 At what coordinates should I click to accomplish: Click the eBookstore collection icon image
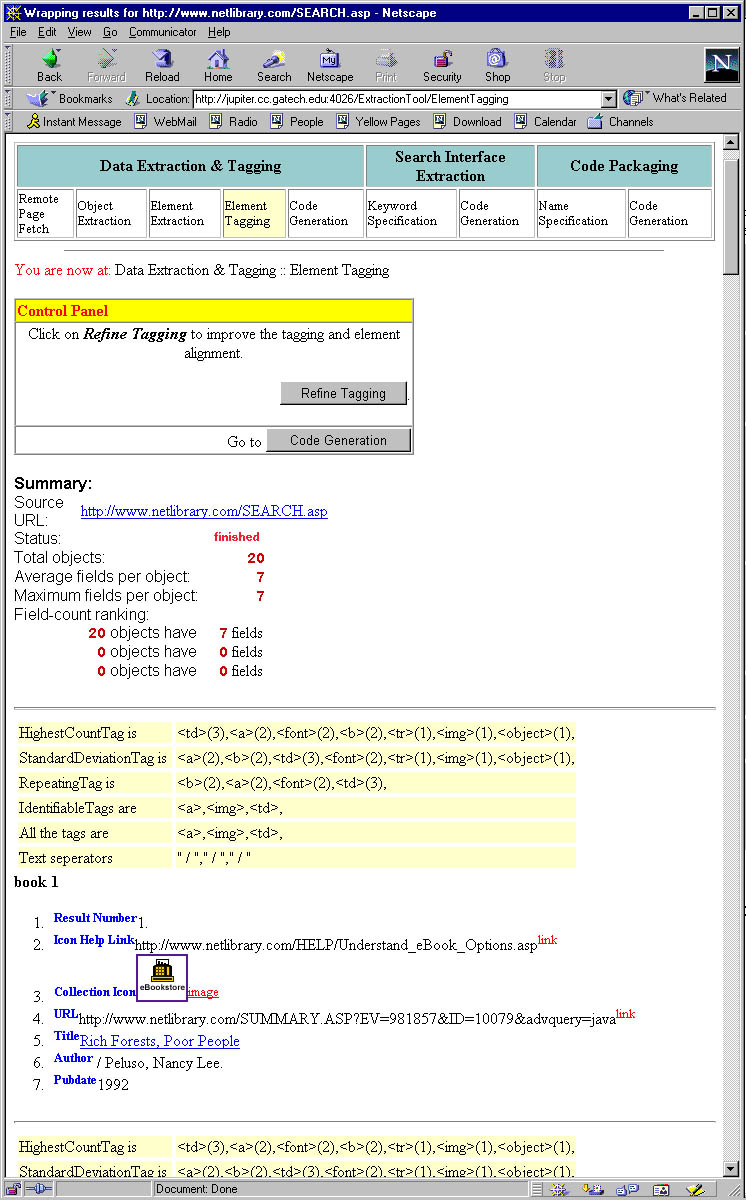[162, 978]
